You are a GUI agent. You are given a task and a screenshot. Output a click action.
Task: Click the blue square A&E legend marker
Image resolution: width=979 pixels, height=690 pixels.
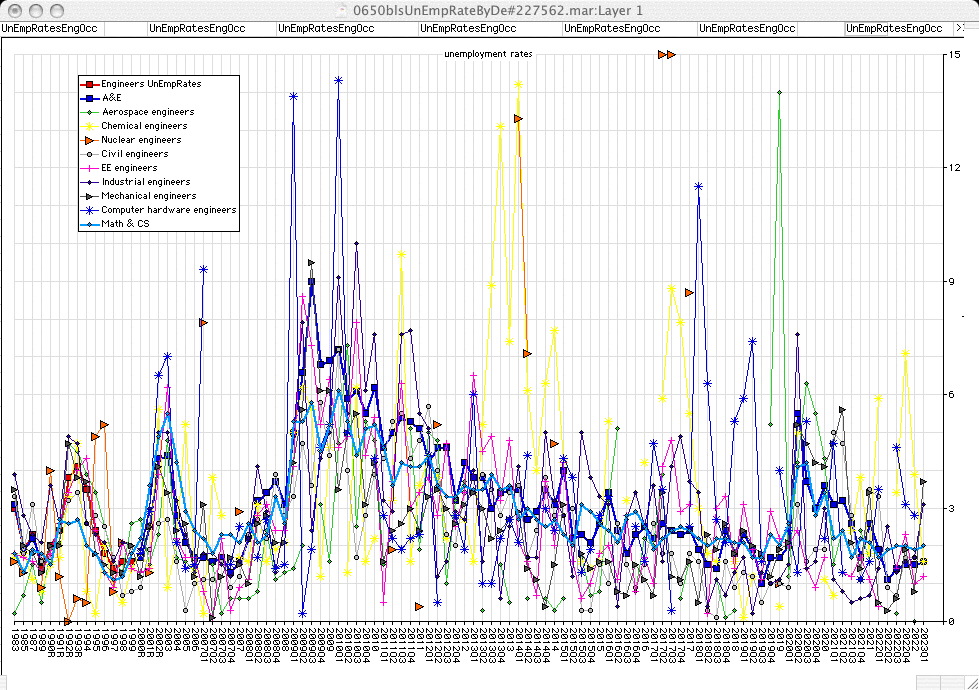(x=90, y=98)
